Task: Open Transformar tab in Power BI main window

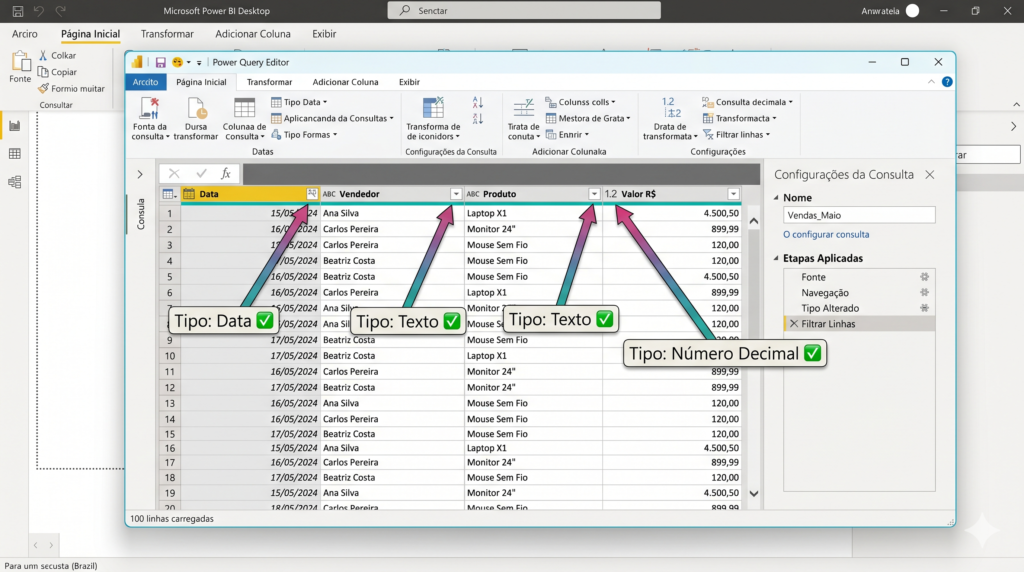Action: 167,34
